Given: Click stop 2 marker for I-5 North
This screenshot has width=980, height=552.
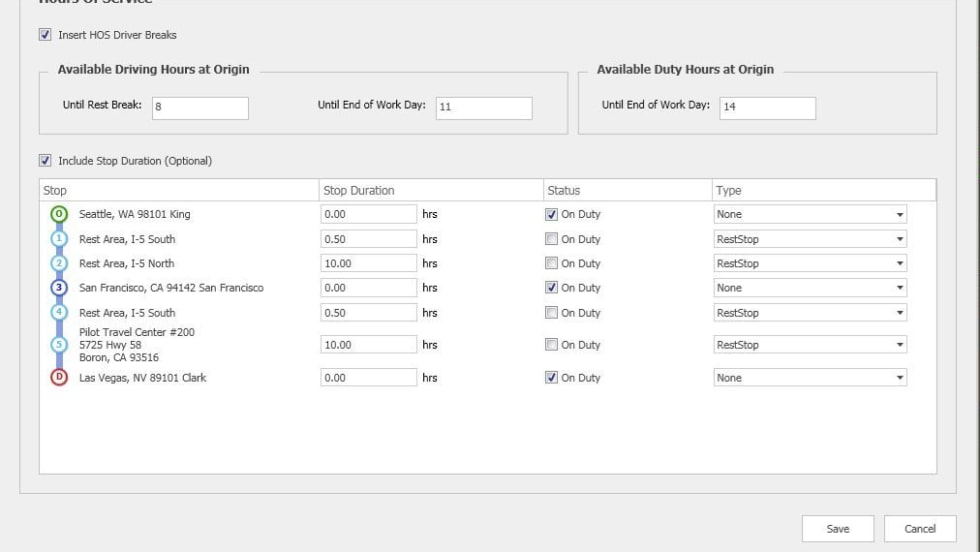Looking at the screenshot, I should click(x=58, y=264).
